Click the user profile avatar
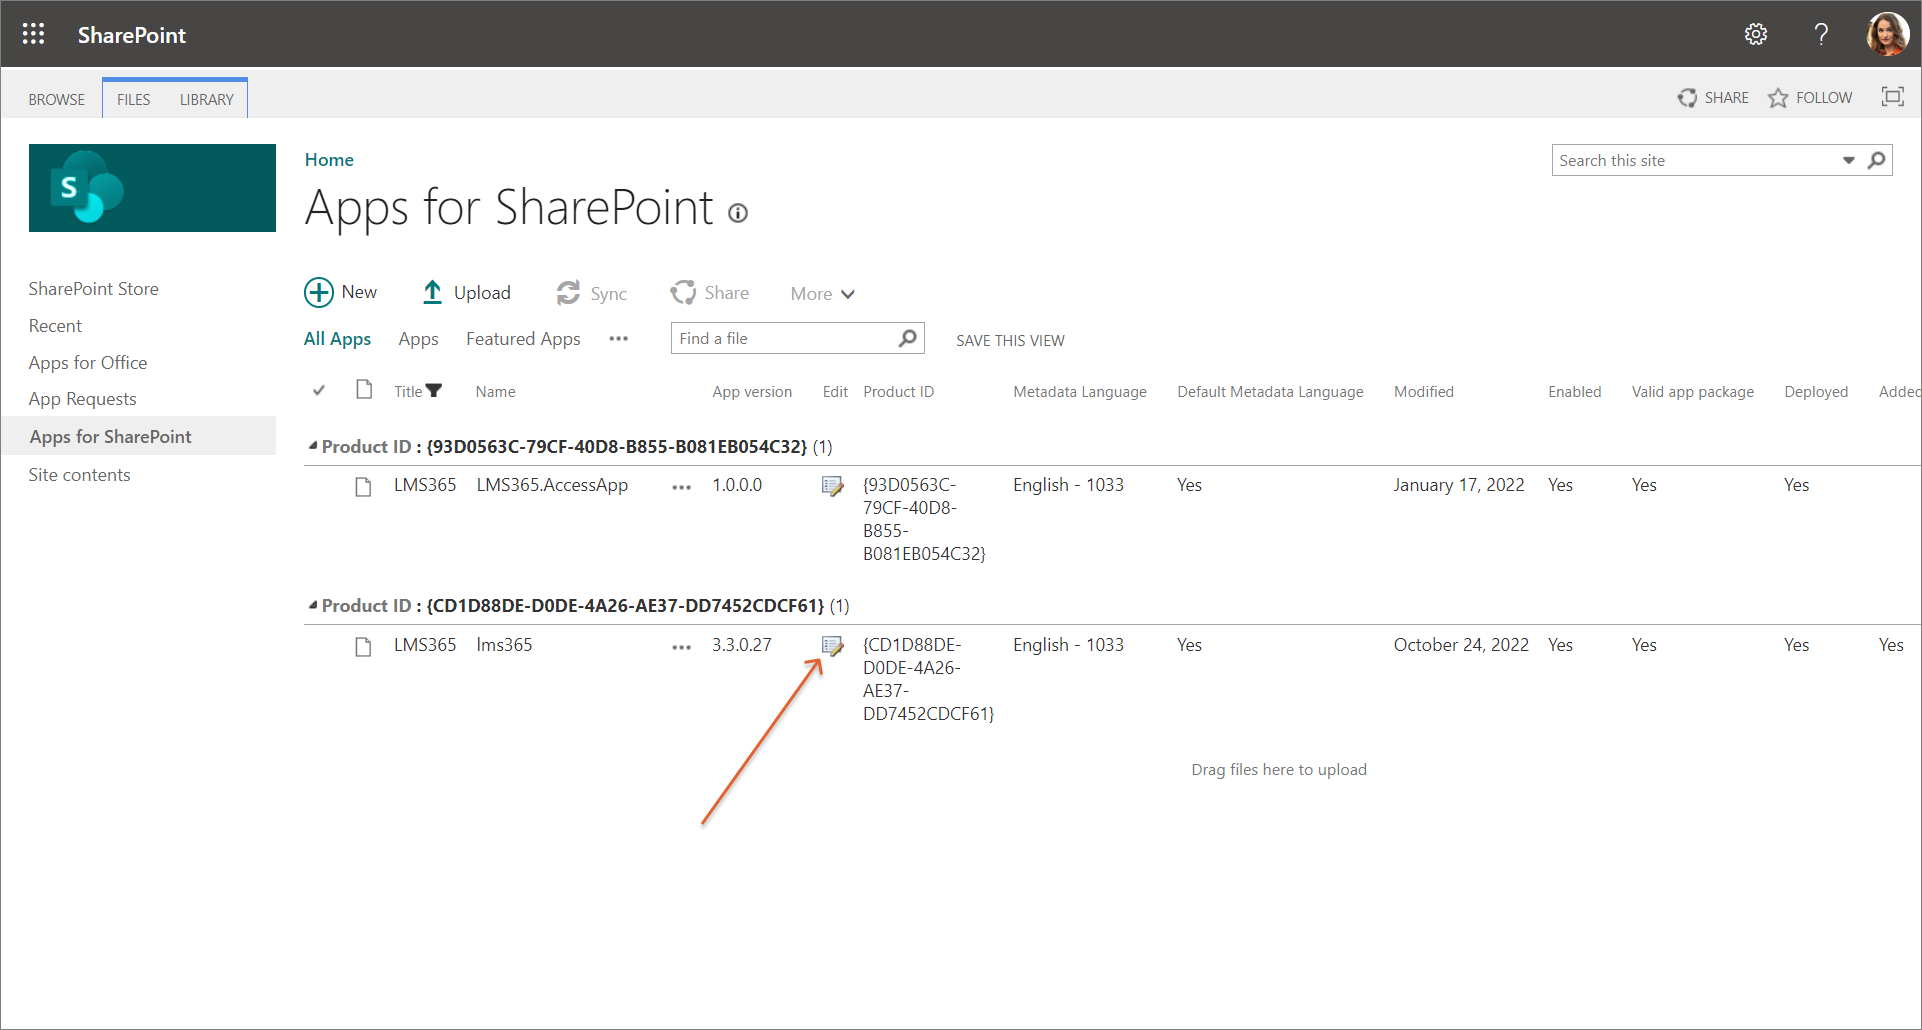This screenshot has width=1922, height=1030. [x=1886, y=35]
